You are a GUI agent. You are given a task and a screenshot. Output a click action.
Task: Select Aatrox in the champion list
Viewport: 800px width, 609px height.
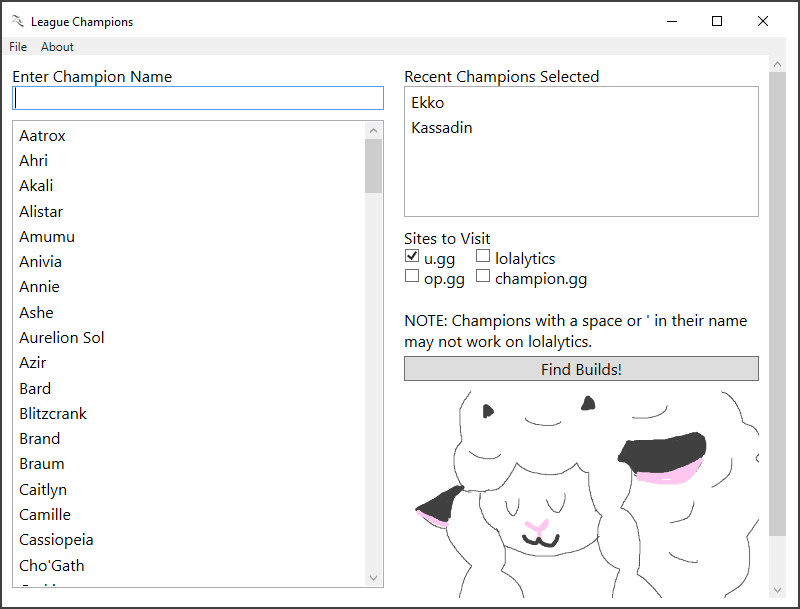click(189, 136)
